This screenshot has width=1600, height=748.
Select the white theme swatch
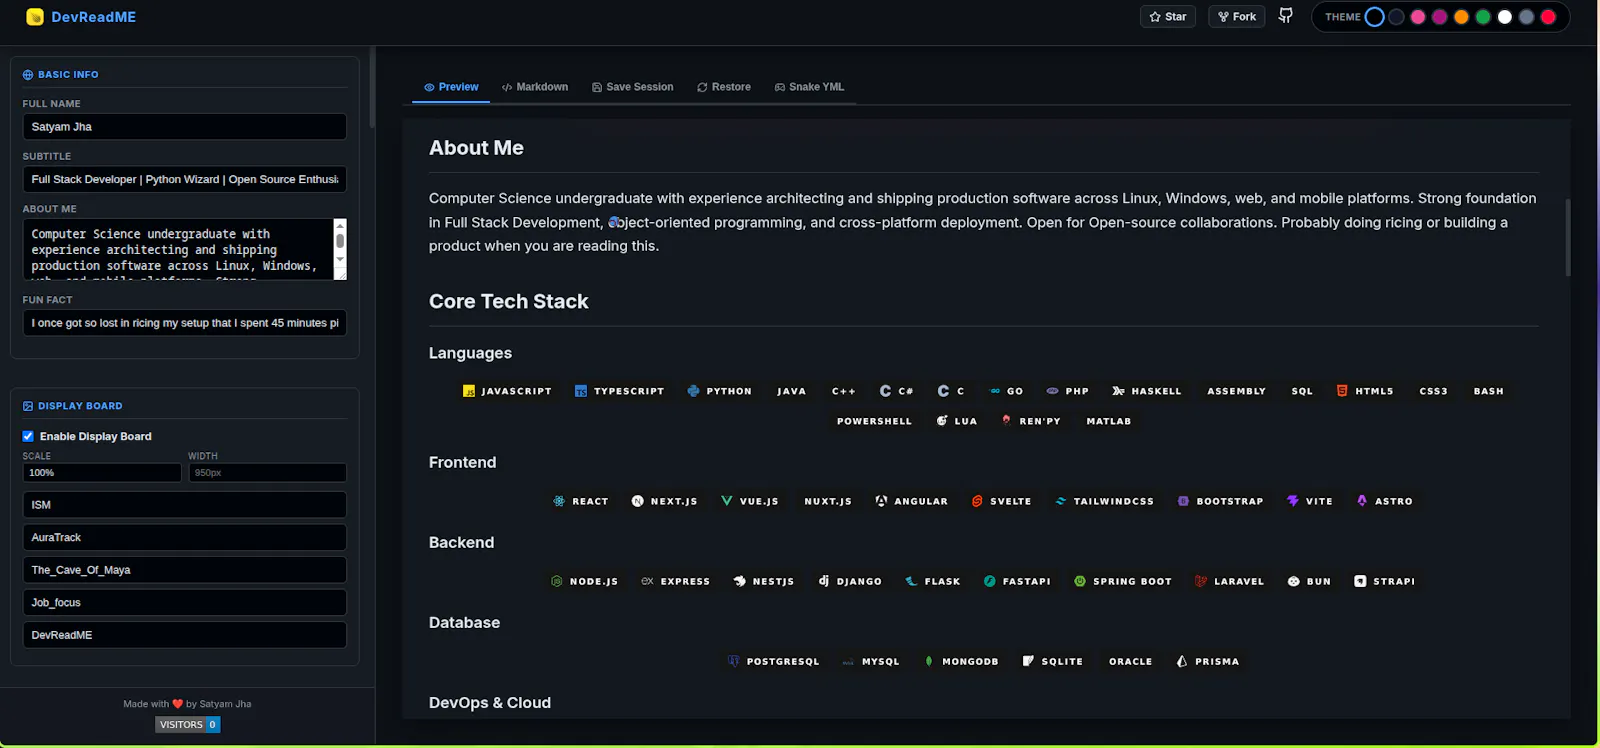coord(1505,17)
